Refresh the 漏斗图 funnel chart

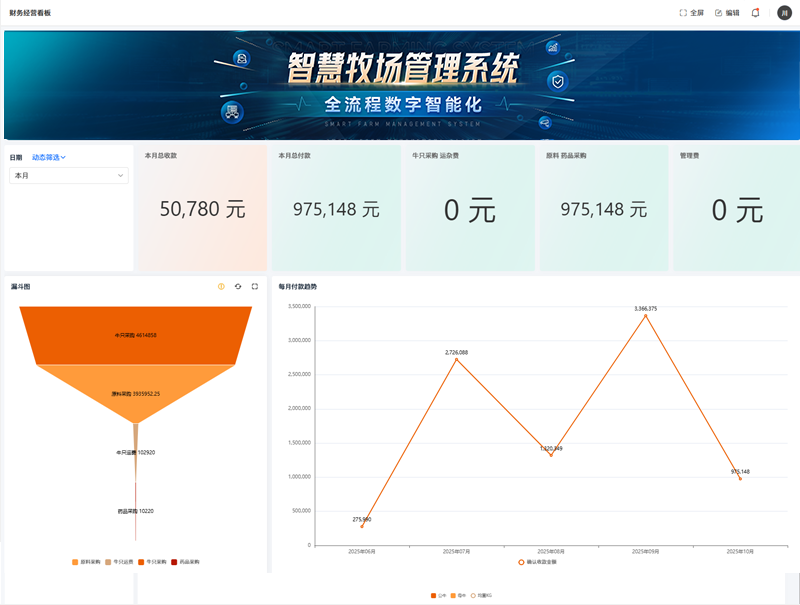pyautogui.click(x=238, y=286)
